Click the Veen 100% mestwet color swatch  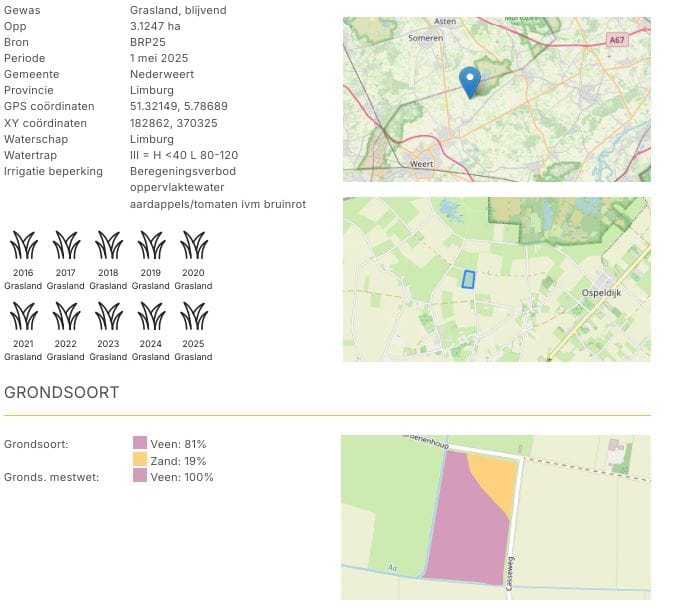[x=139, y=476]
